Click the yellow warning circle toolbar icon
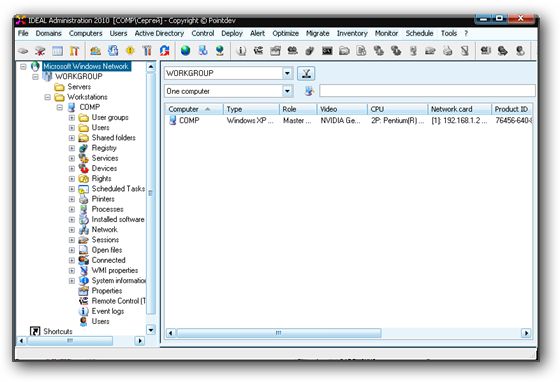The image size is (560, 382). [130, 51]
